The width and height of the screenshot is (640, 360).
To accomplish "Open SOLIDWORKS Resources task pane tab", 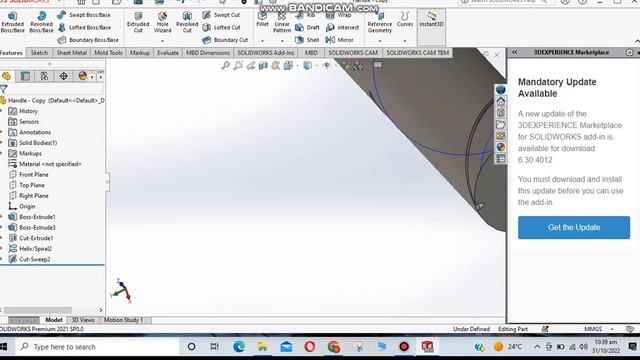I will coord(500,101).
